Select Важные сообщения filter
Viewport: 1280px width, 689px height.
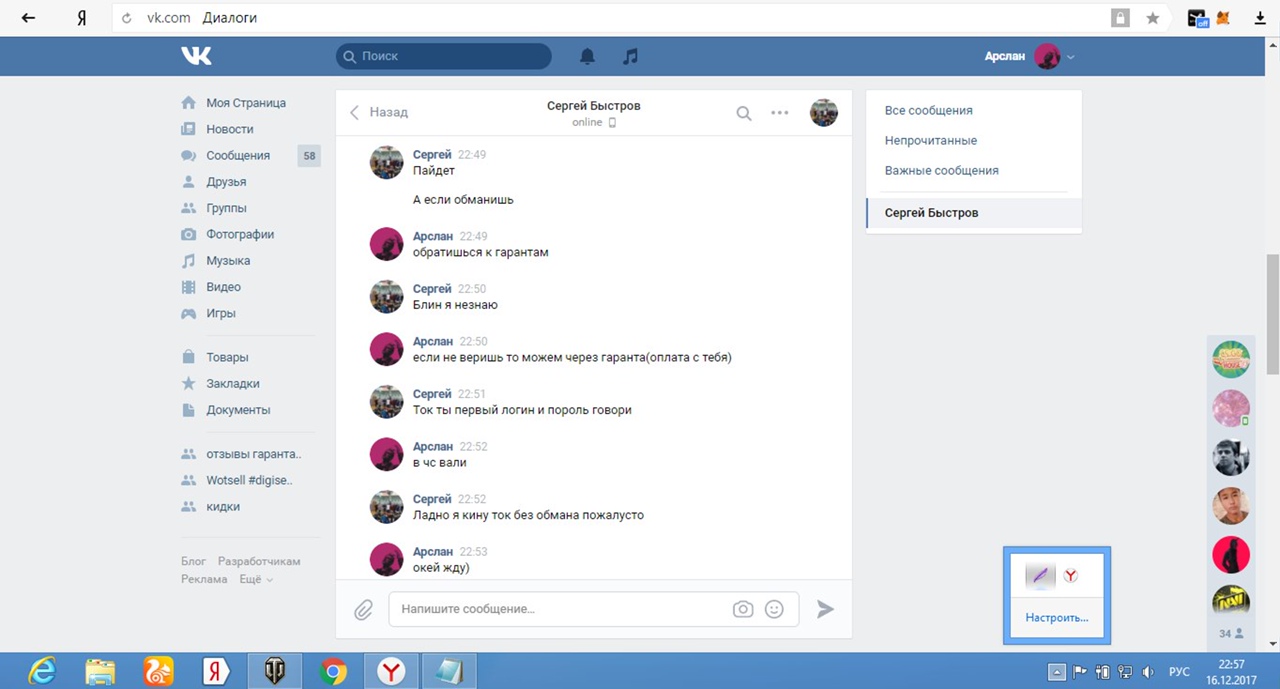941,171
